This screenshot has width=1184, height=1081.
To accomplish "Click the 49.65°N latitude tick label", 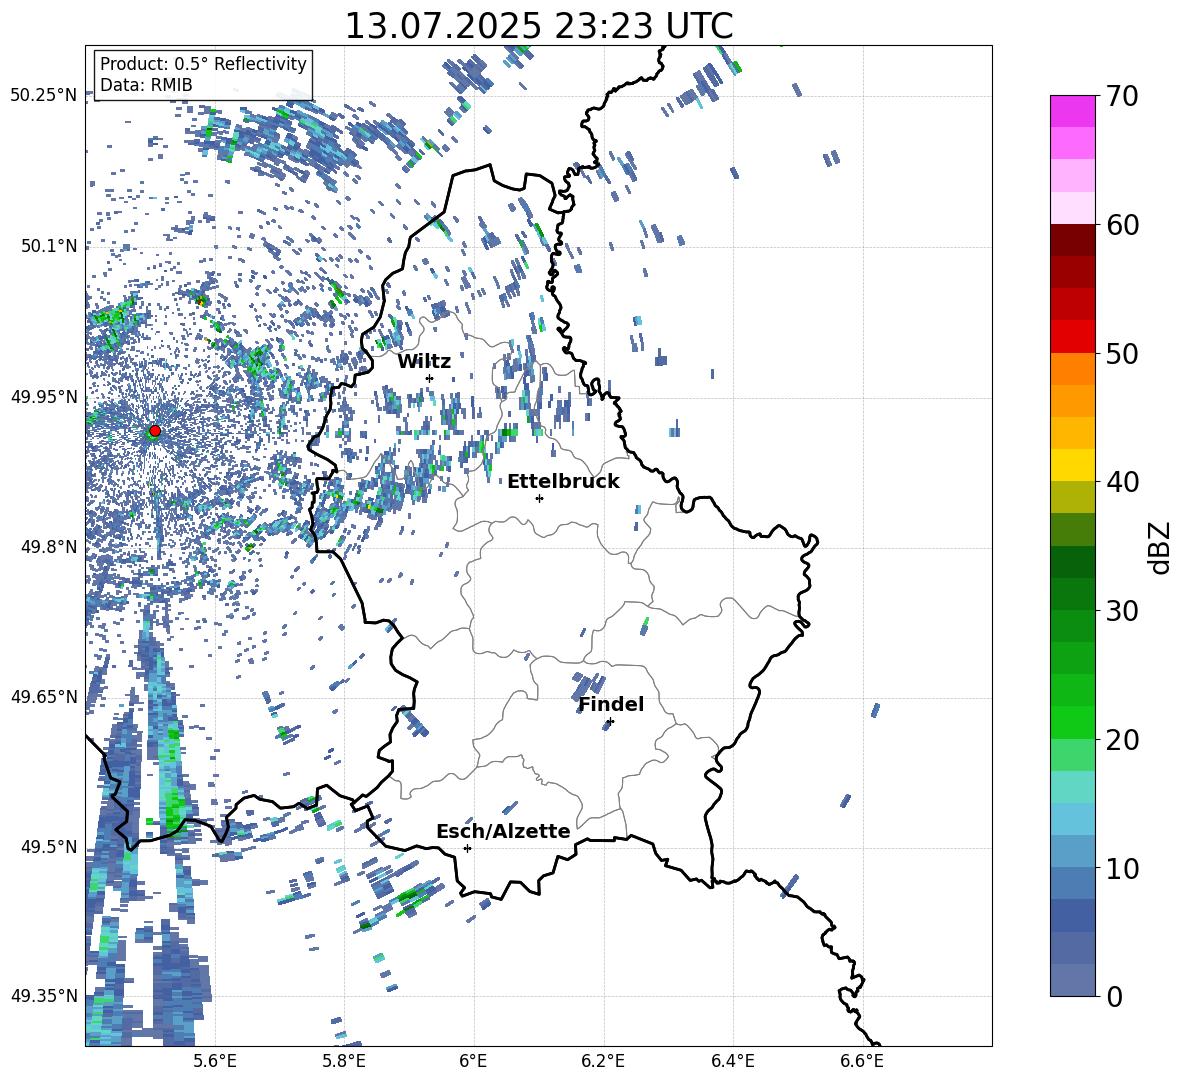I will click(x=44, y=697).
